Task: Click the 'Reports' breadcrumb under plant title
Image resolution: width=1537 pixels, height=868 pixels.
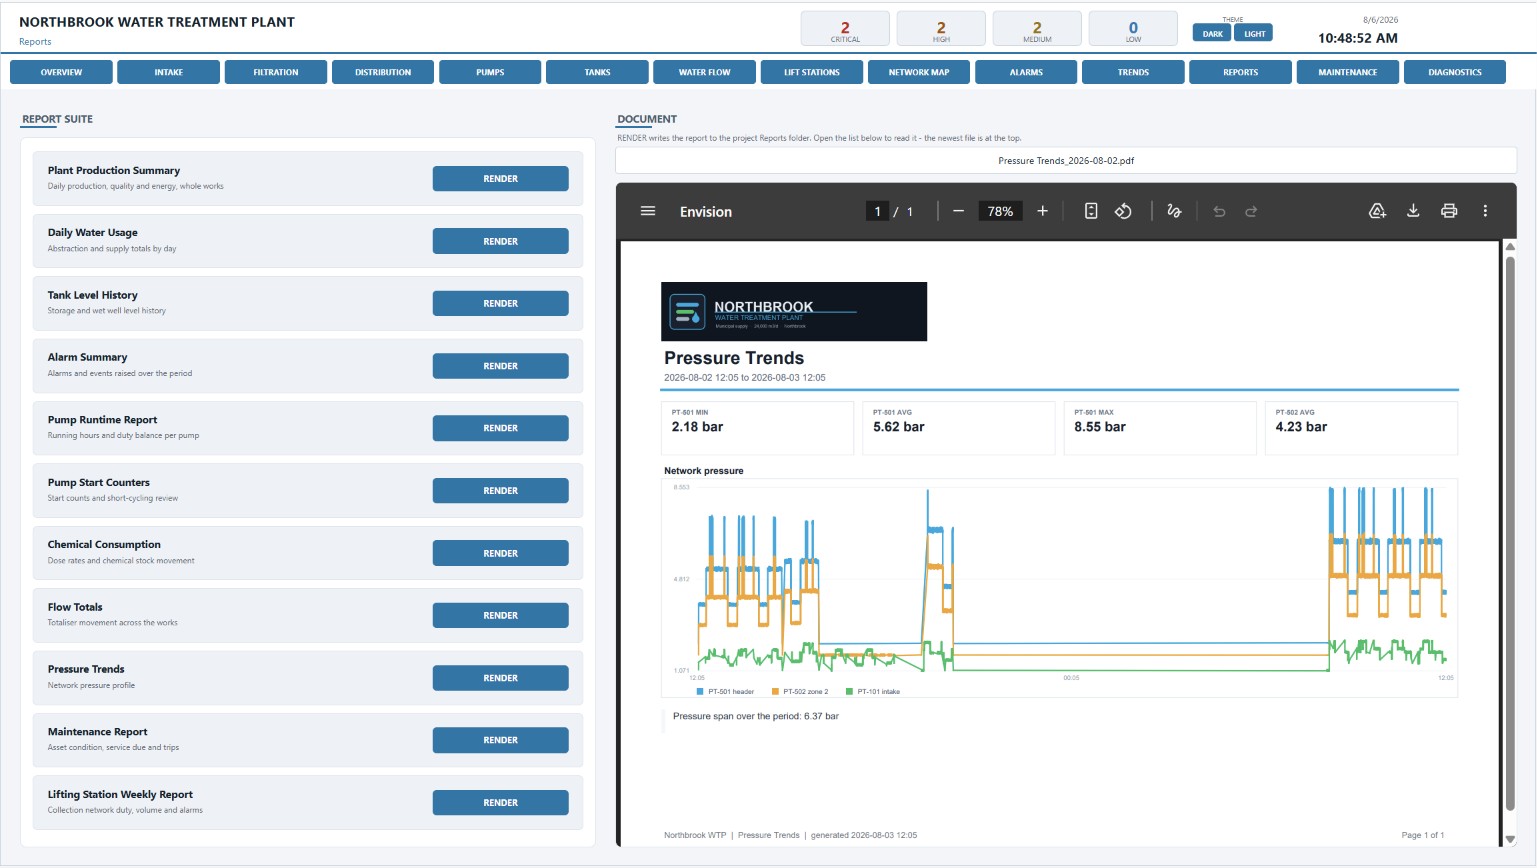Action: (x=35, y=42)
